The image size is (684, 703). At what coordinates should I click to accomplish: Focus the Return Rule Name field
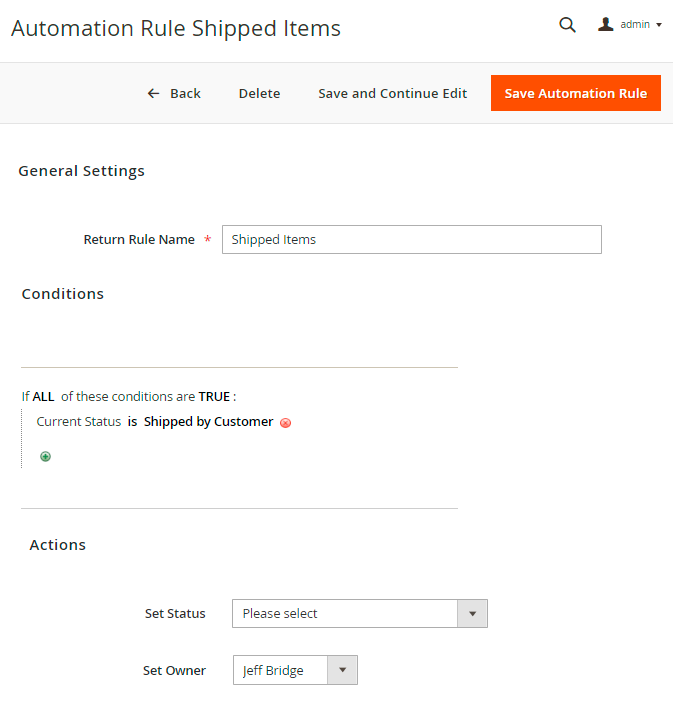pyautogui.click(x=411, y=239)
